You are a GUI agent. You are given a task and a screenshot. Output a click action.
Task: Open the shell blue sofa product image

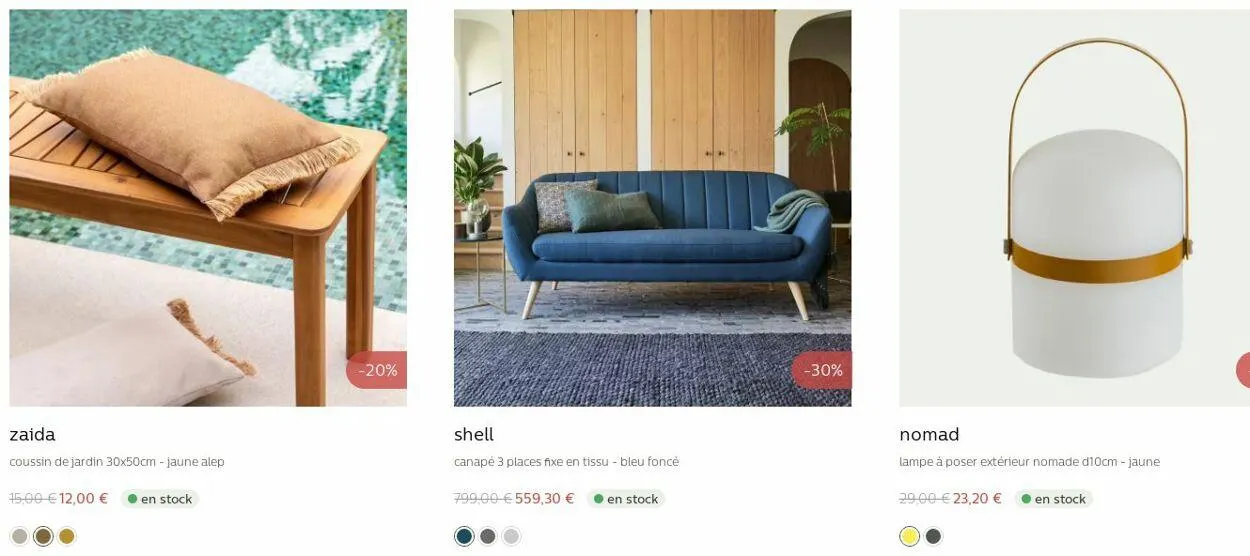tap(652, 208)
